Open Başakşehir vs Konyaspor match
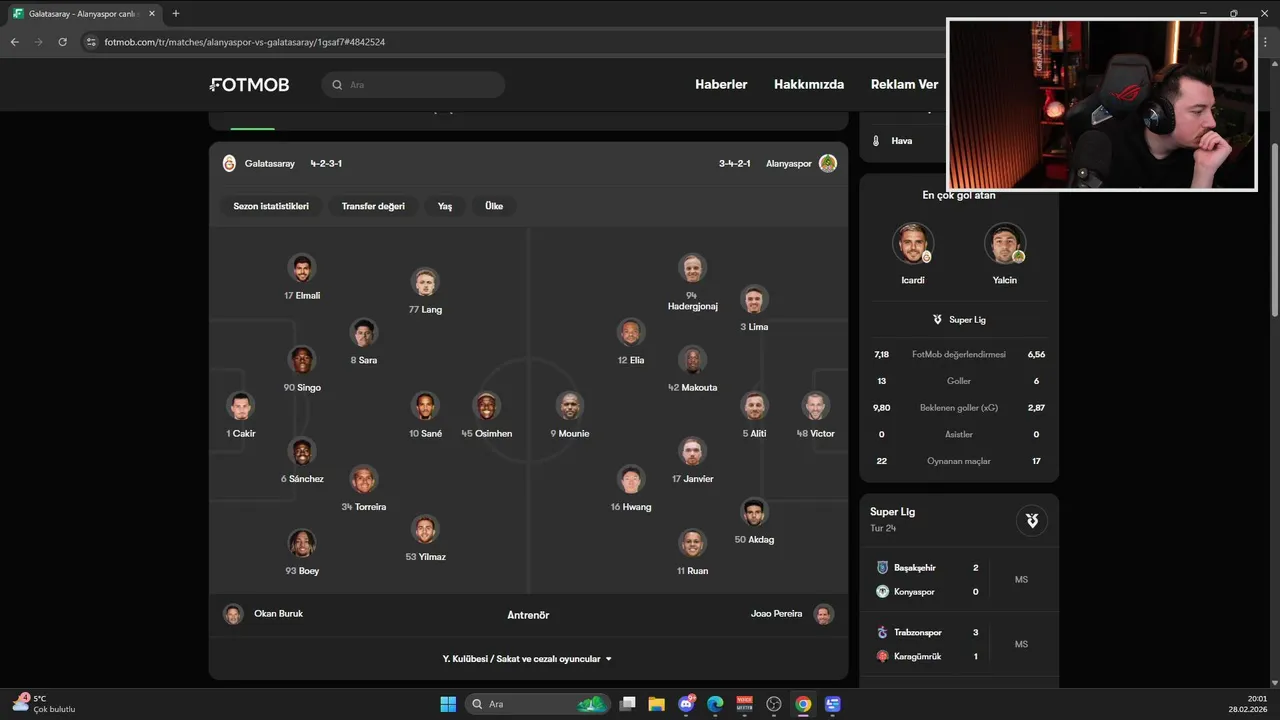 point(958,579)
